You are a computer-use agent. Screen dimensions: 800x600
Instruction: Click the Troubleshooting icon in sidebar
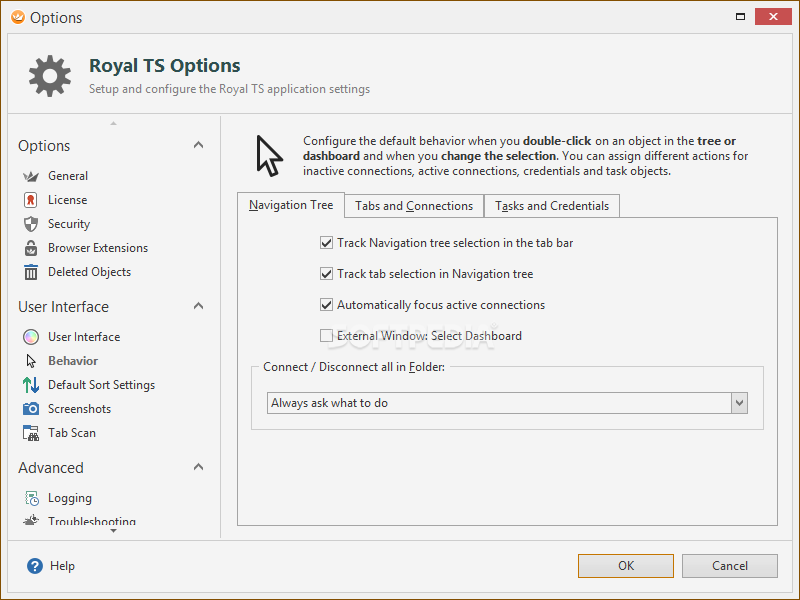click(x=31, y=520)
